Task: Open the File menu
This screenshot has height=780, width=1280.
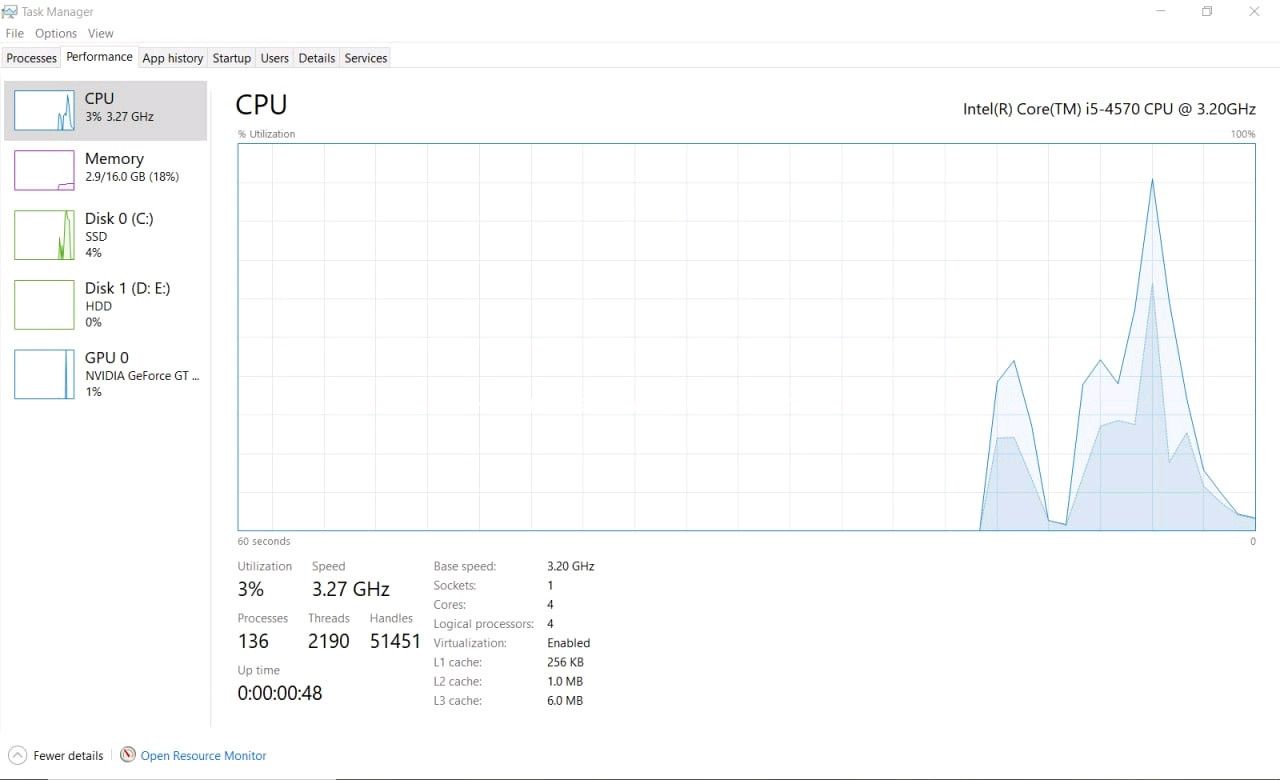Action: point(15,33)
